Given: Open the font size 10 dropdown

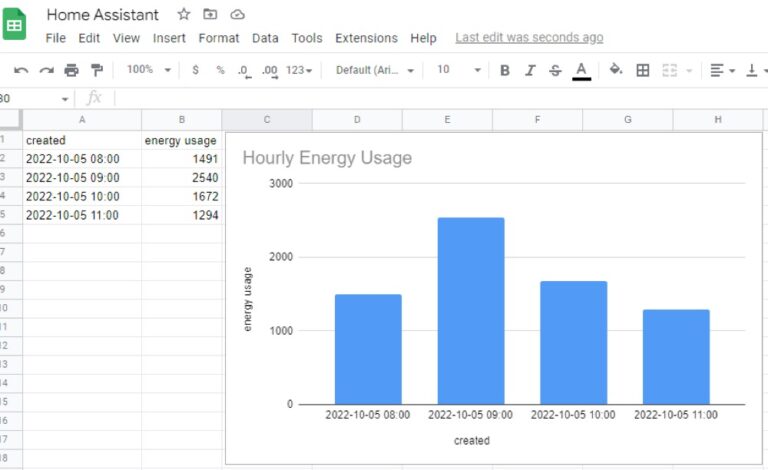Looking at the screenshot, I should 459,70.
